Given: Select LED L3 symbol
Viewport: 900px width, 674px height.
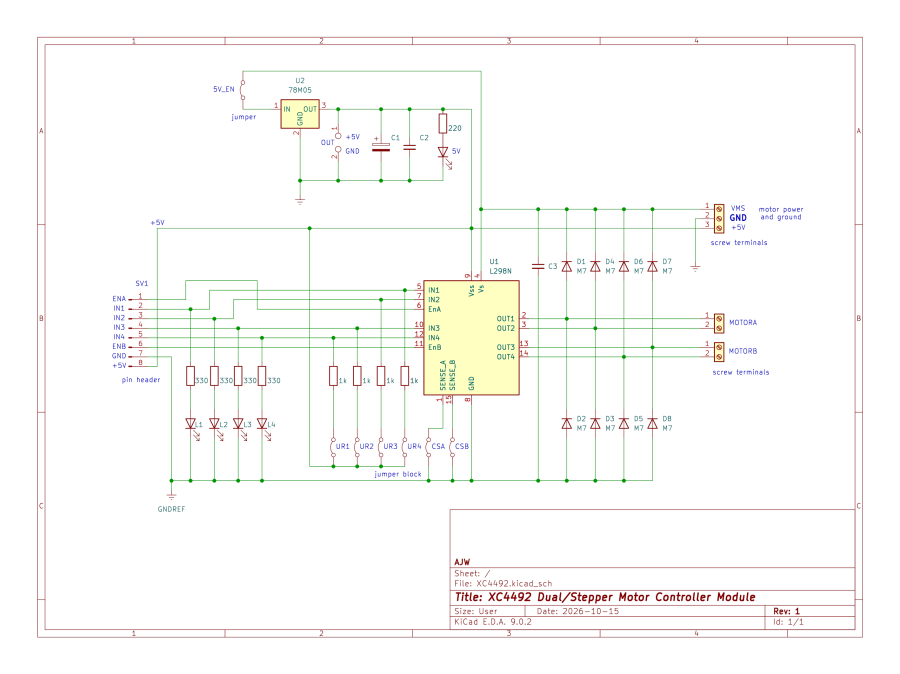Looking at the screenshot, I should tap(238, 424).
